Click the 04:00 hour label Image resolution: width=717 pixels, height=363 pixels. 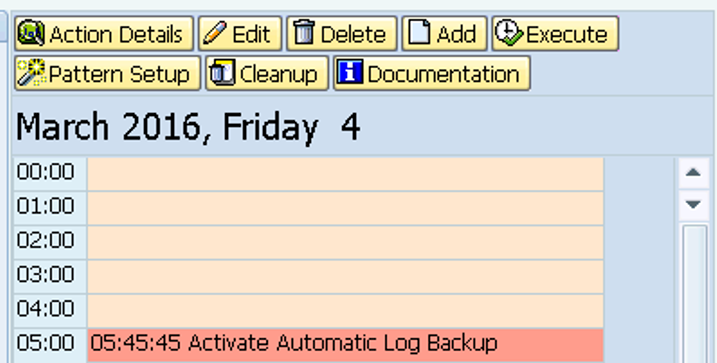(x=45, y=309)
